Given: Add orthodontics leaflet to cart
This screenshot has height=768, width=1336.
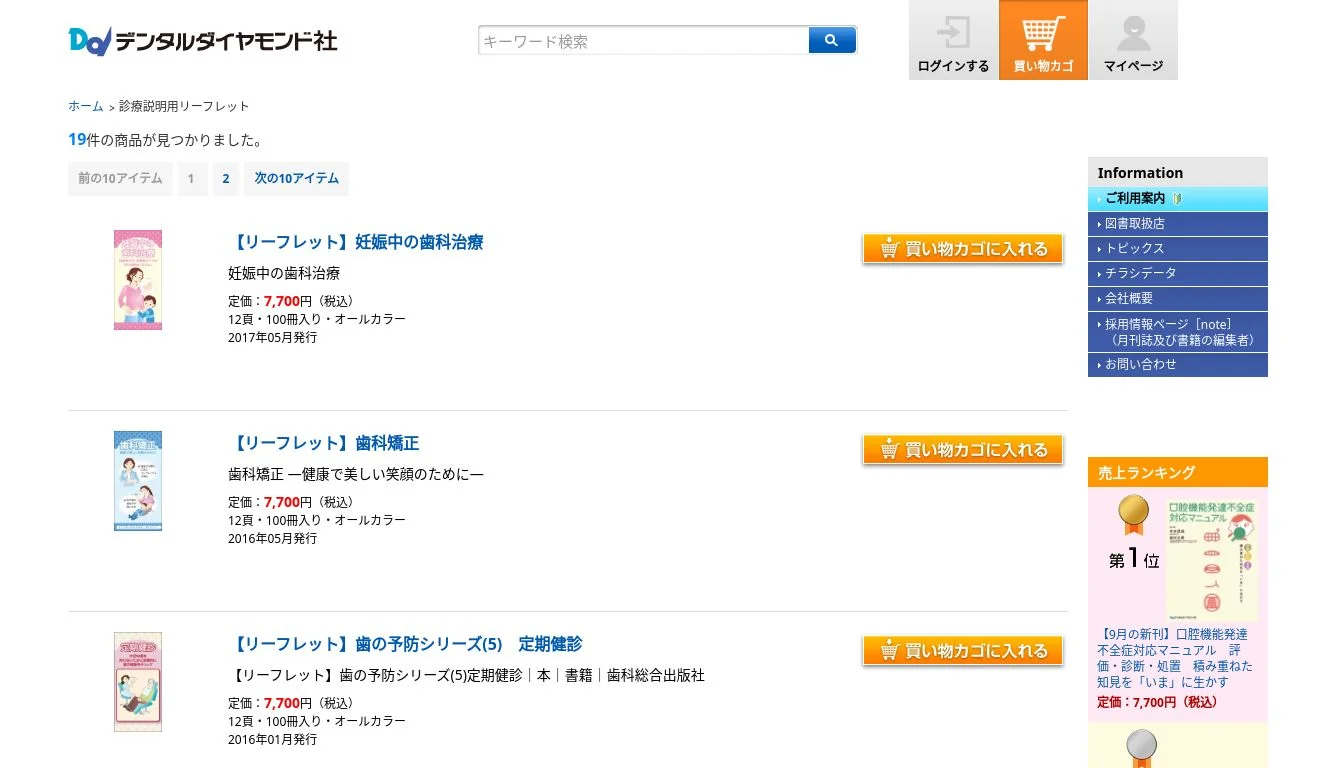Looking at the screenshot, I should click(x=962, y=450).
